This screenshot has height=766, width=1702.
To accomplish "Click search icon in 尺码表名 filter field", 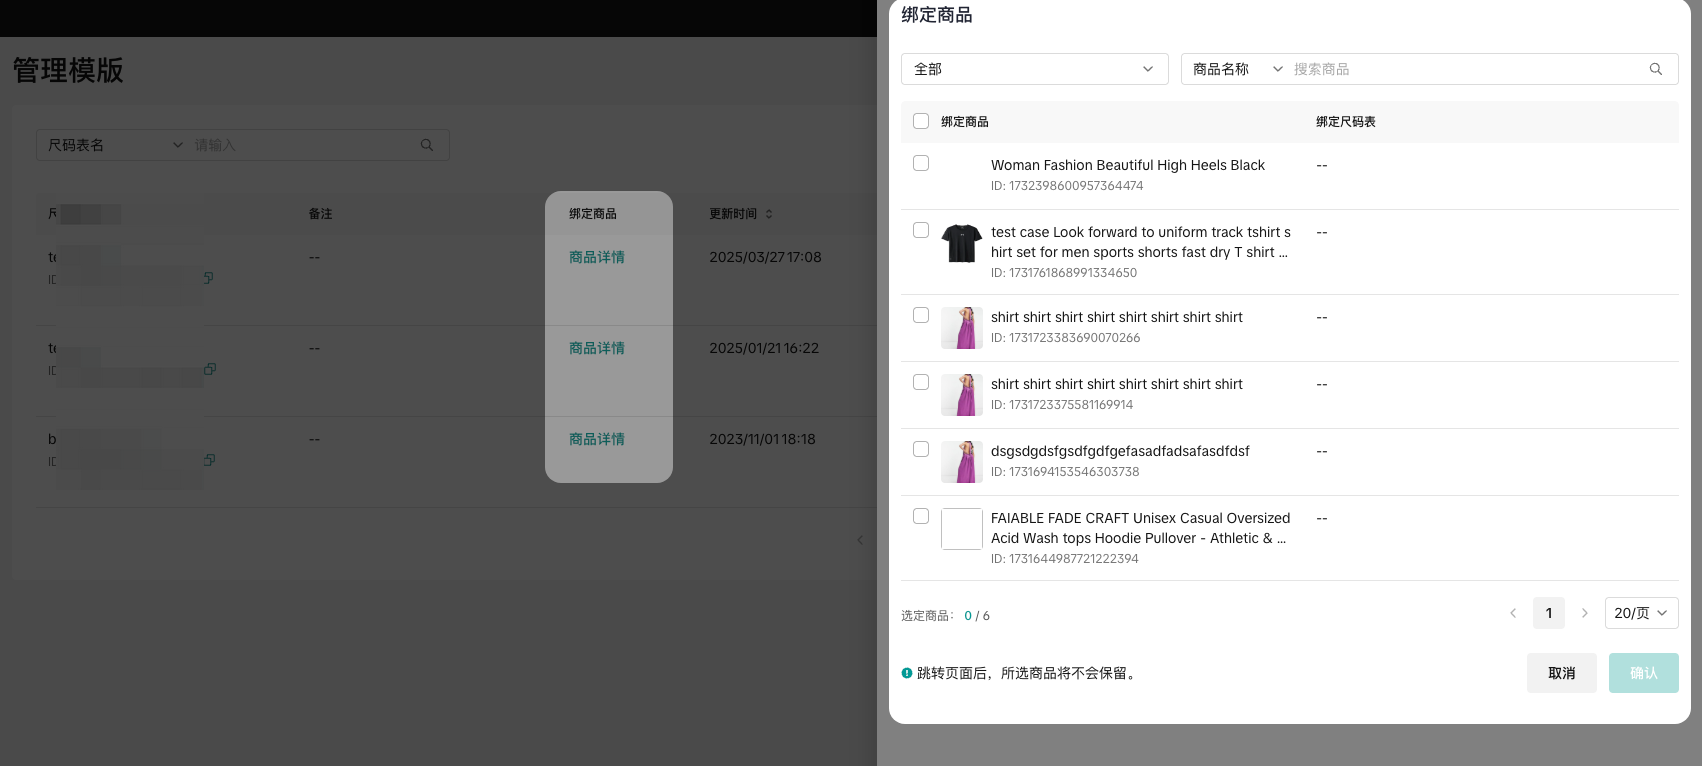I will coord(427,145).
